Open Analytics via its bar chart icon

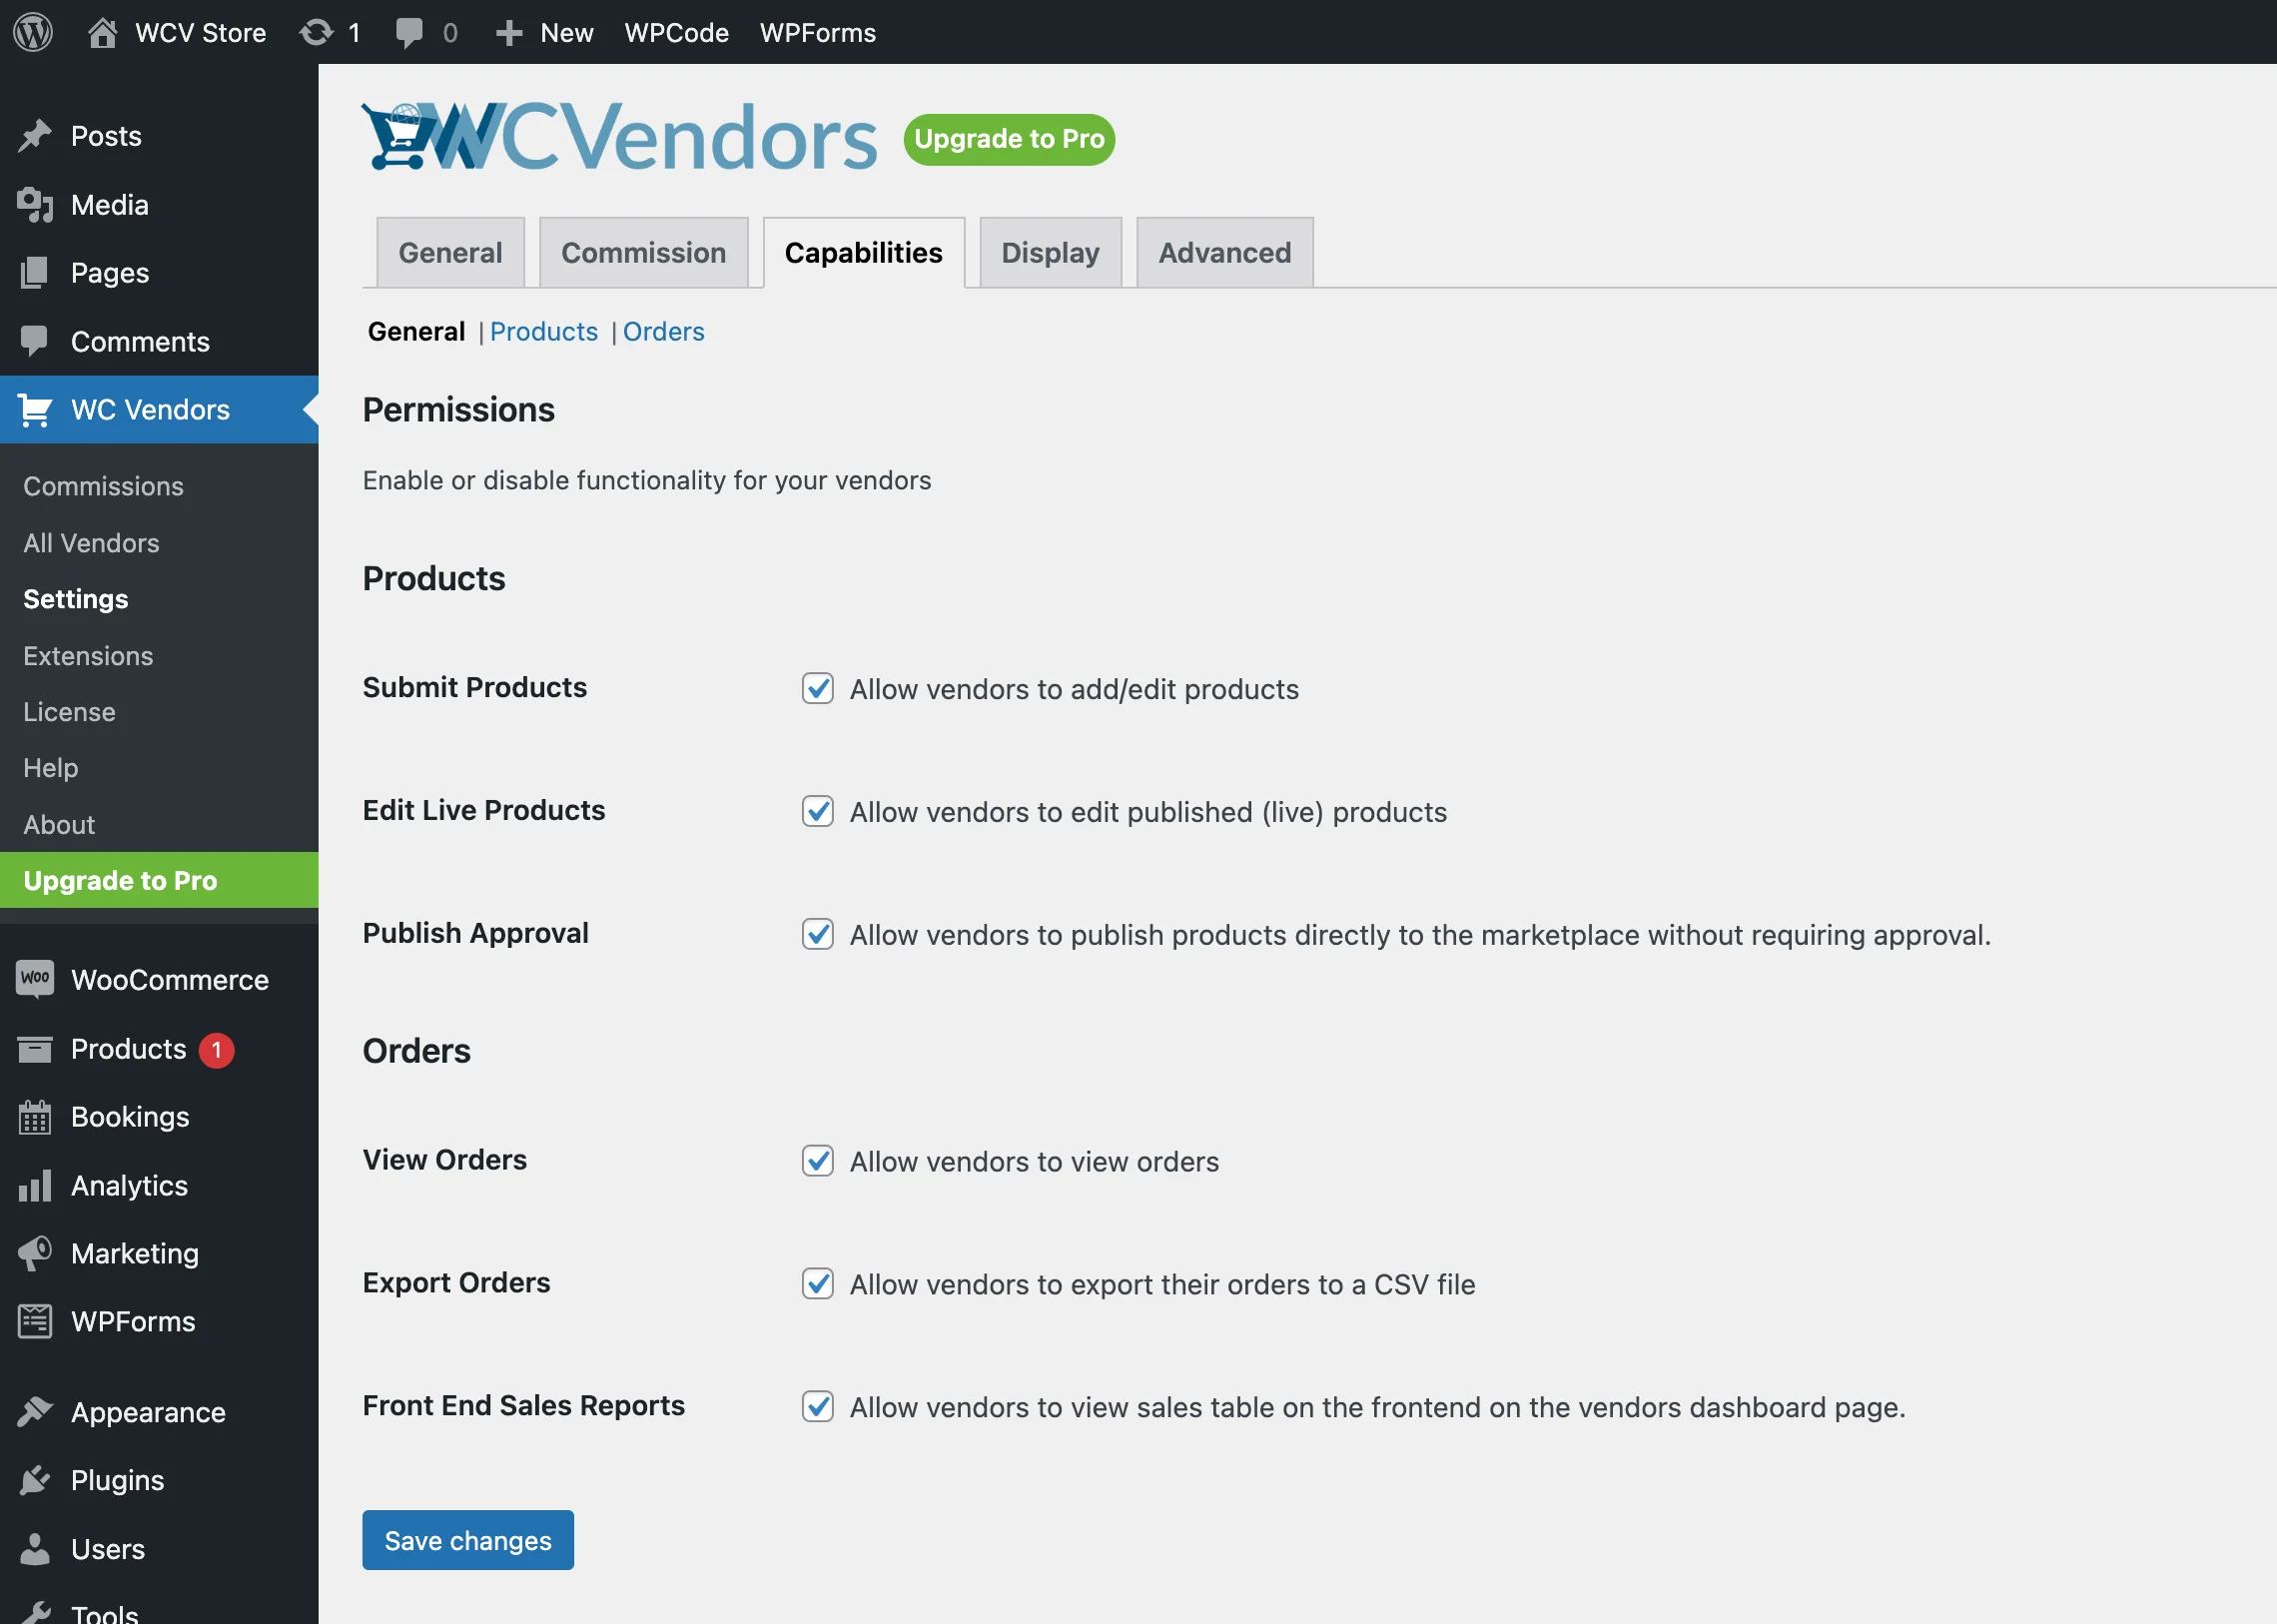pos(35,1185)
